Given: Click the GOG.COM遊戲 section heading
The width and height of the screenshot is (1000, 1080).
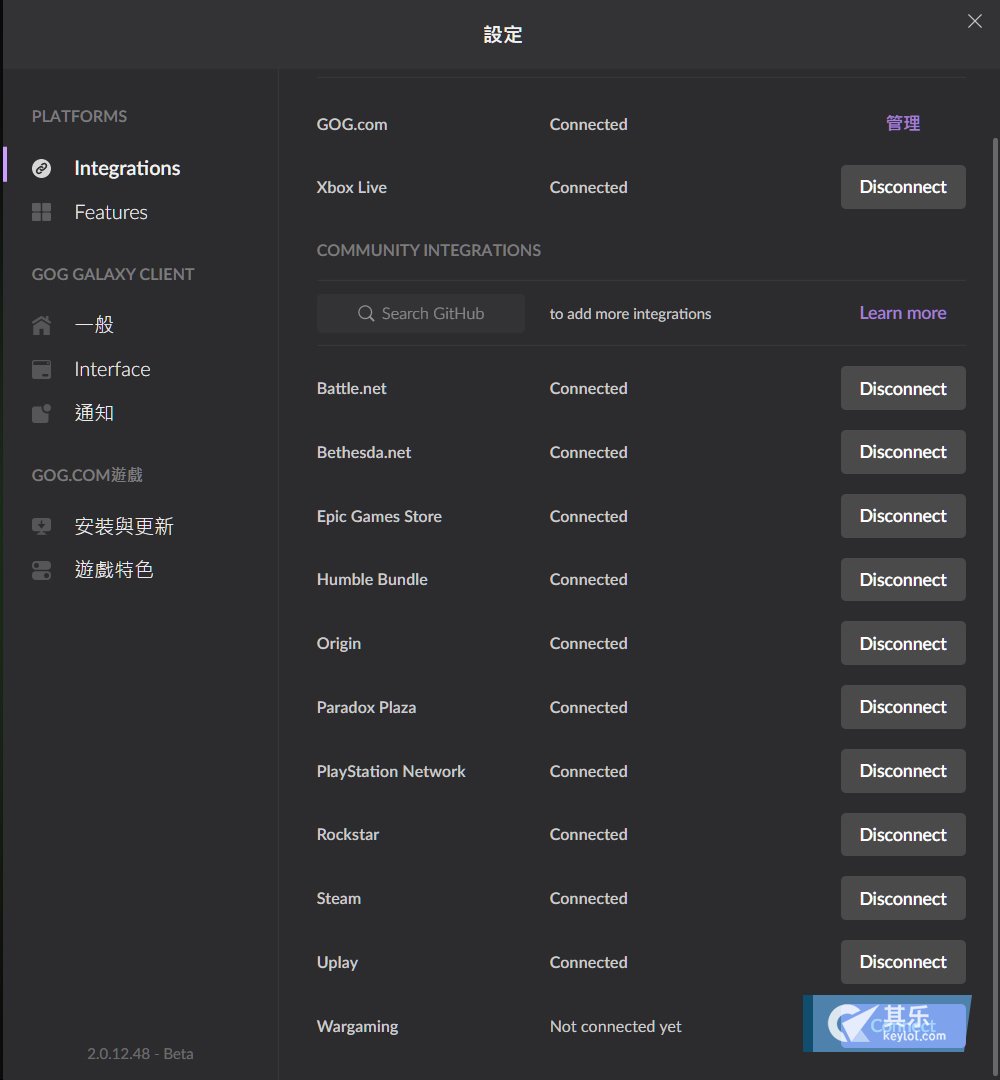Looking at the screenshot, I should [x=87, y=475].
